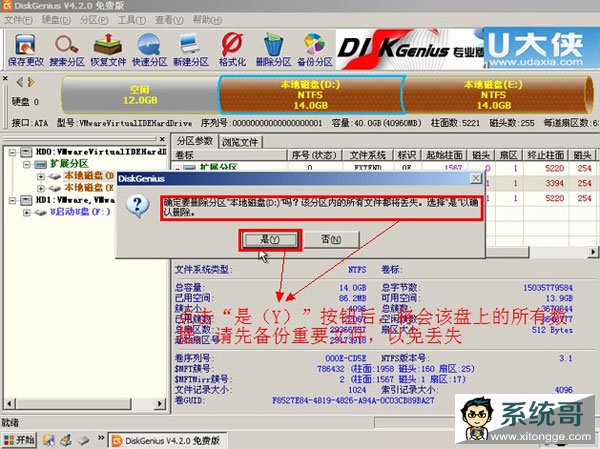Select U启动U盘(F:) in the tree

(81, 211)
